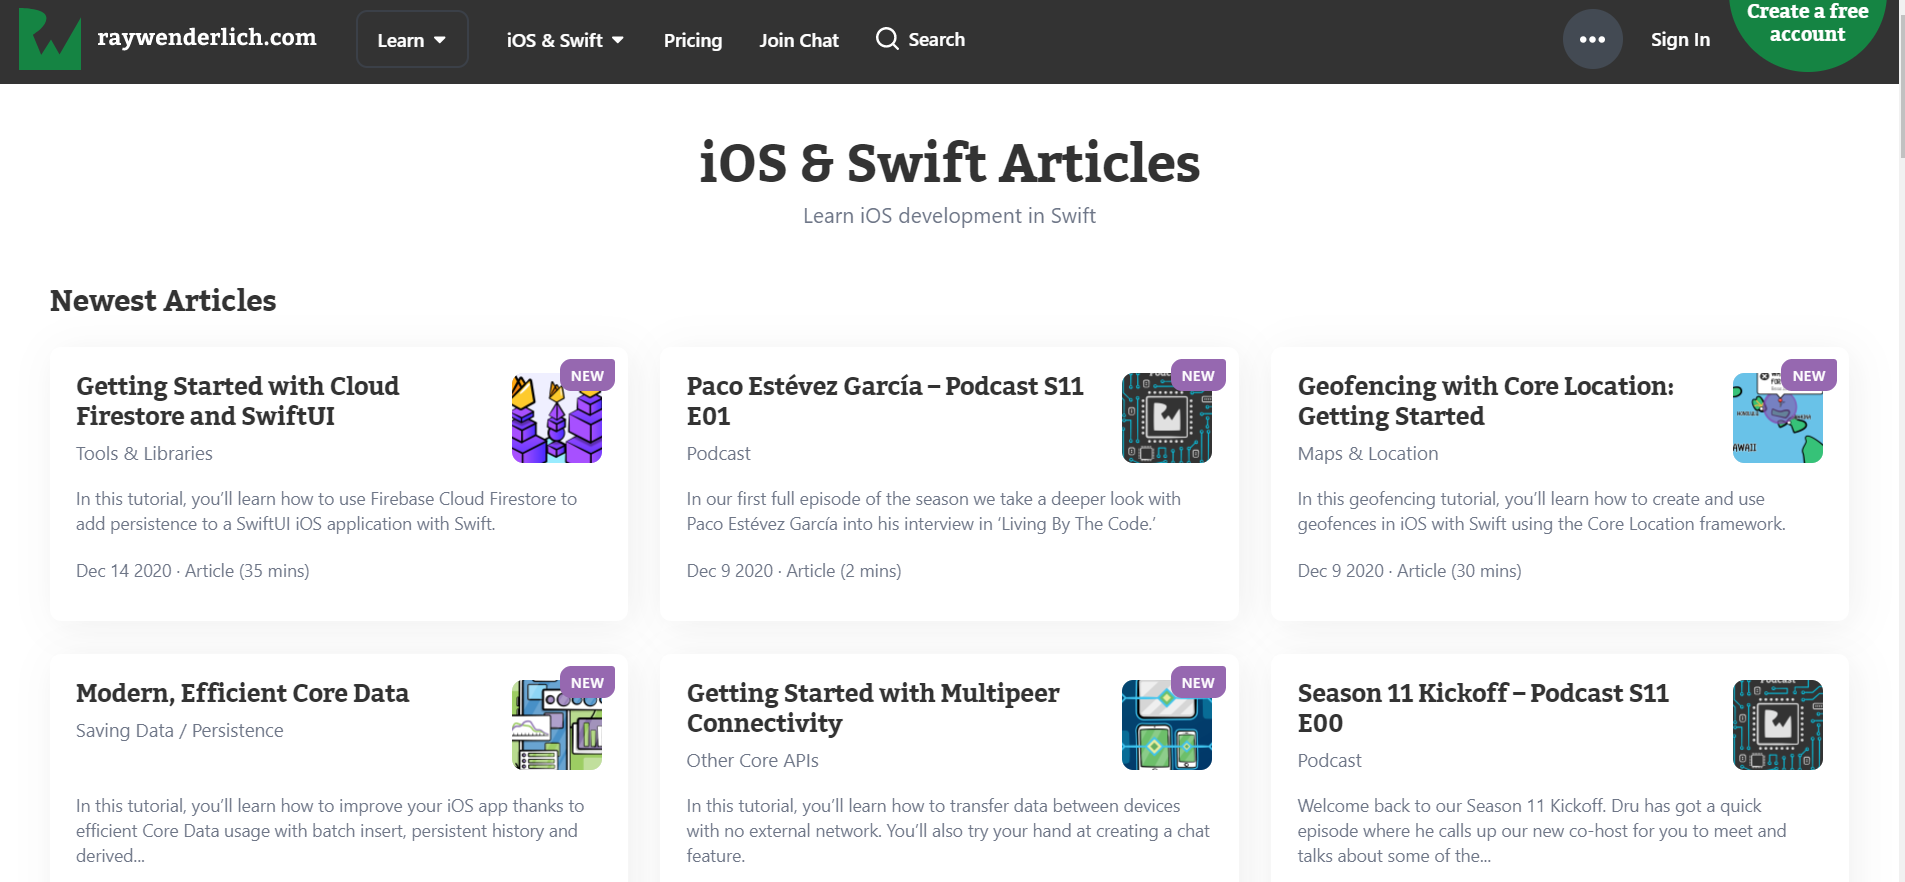Click the Podcast S11 E01 chip thumbnail
1905x882 pixels.
(1167, 418)
